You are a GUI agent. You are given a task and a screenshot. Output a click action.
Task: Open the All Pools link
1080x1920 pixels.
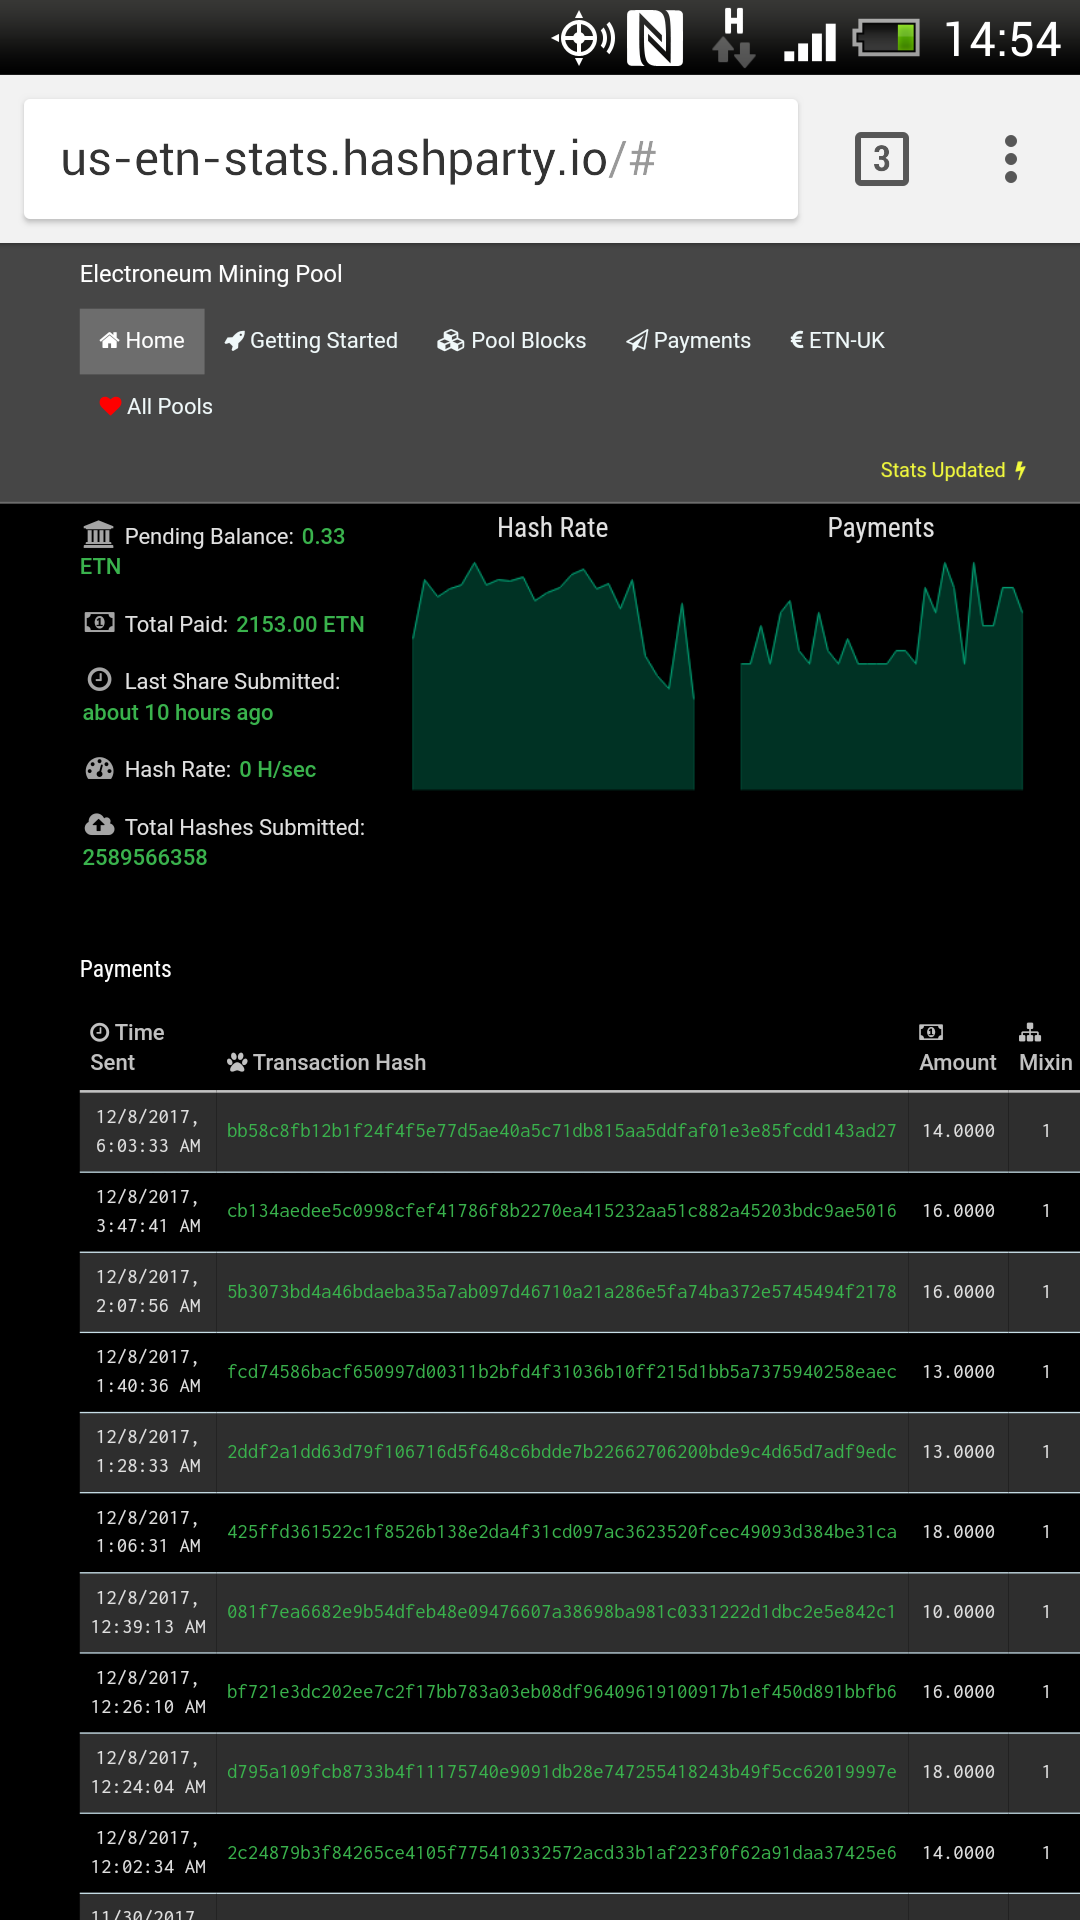pyautogui.click(x=157, y=407)
